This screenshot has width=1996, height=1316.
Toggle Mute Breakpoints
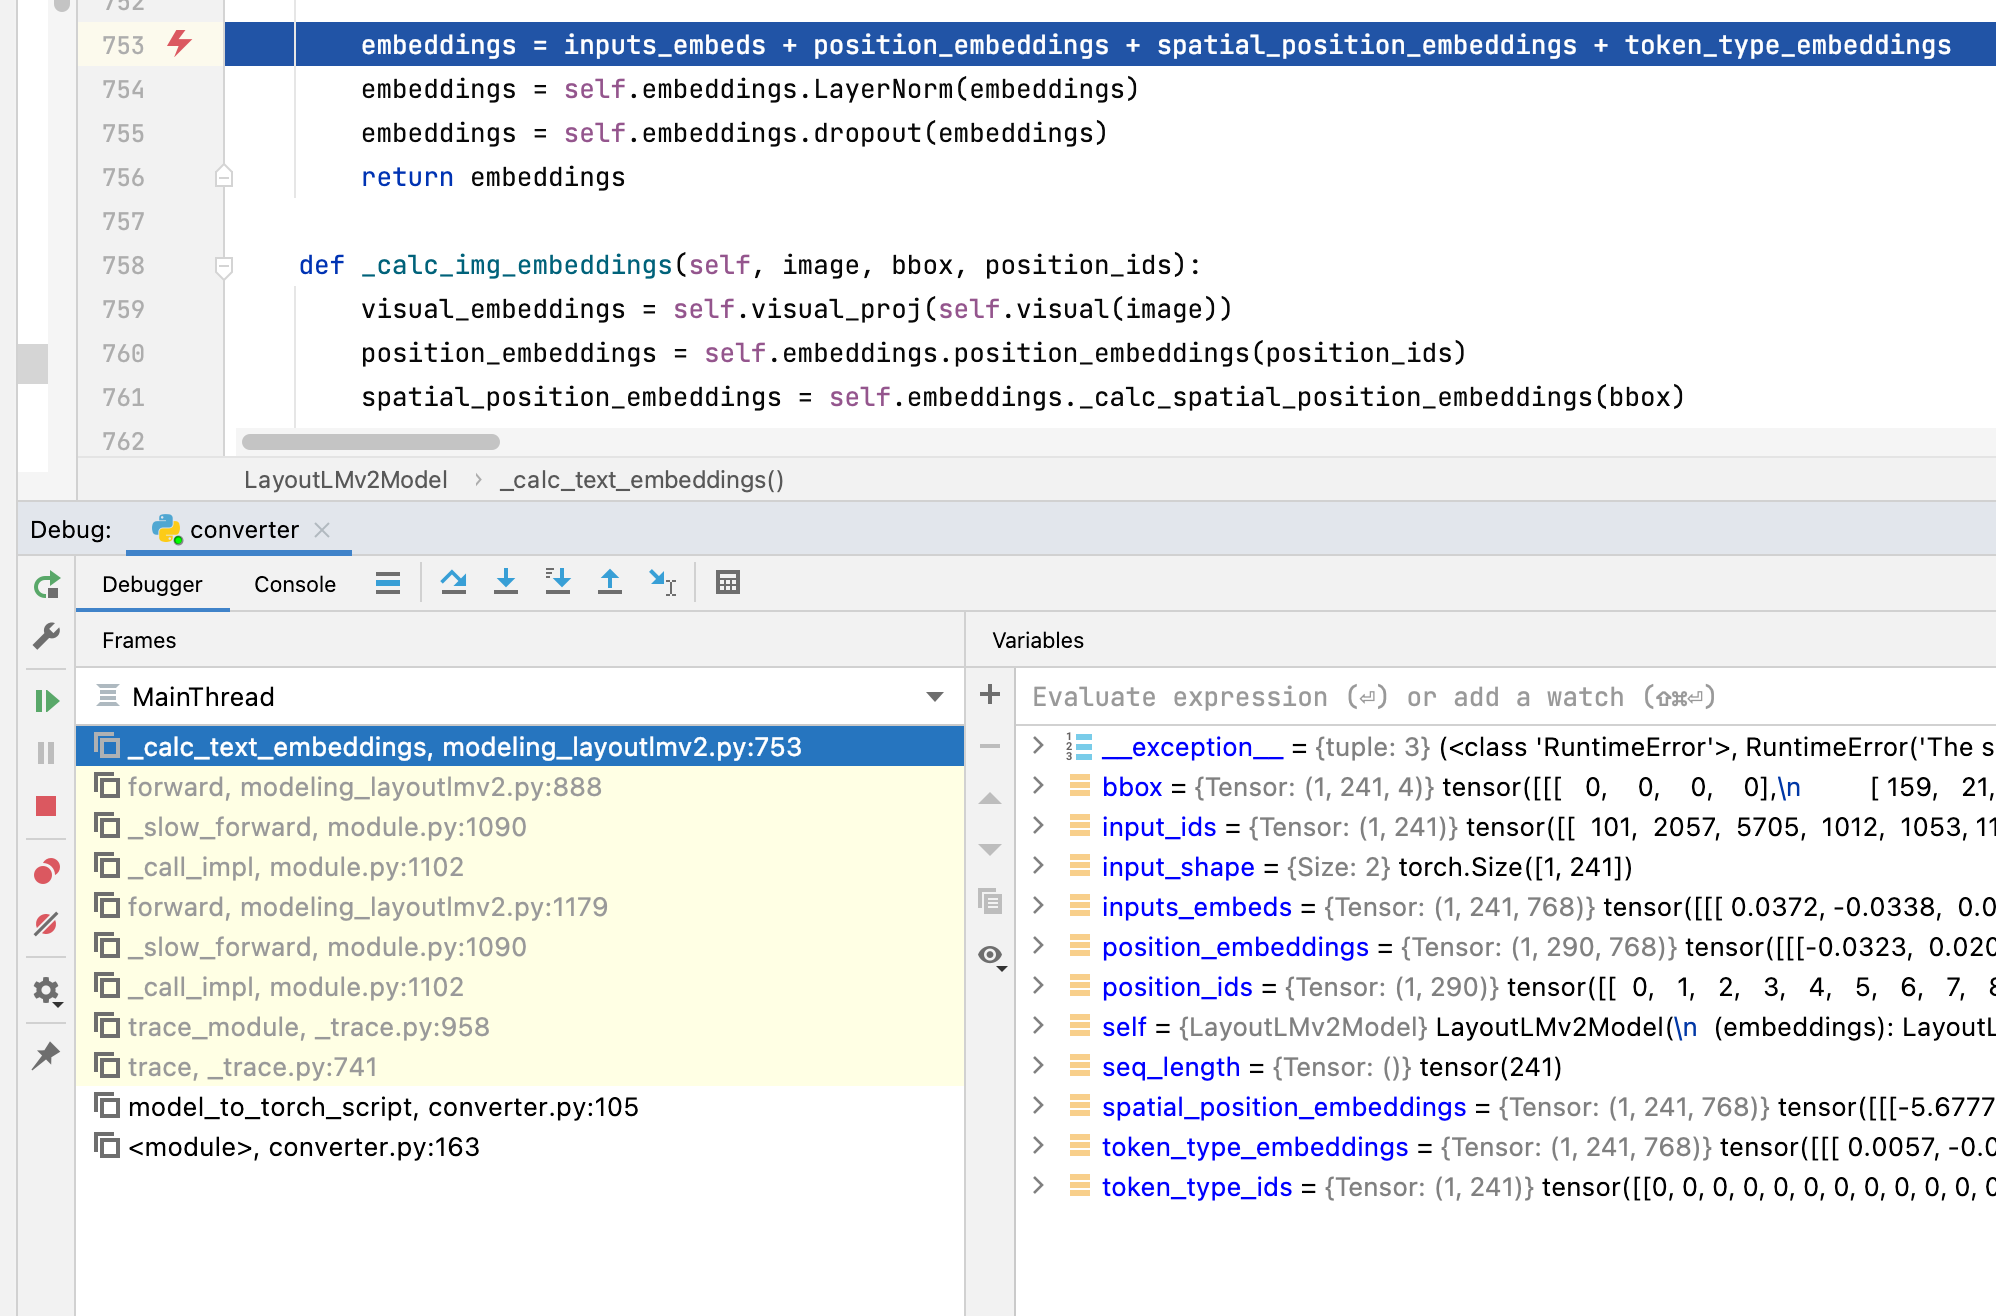pyautogui.click(x=46, y=925)
